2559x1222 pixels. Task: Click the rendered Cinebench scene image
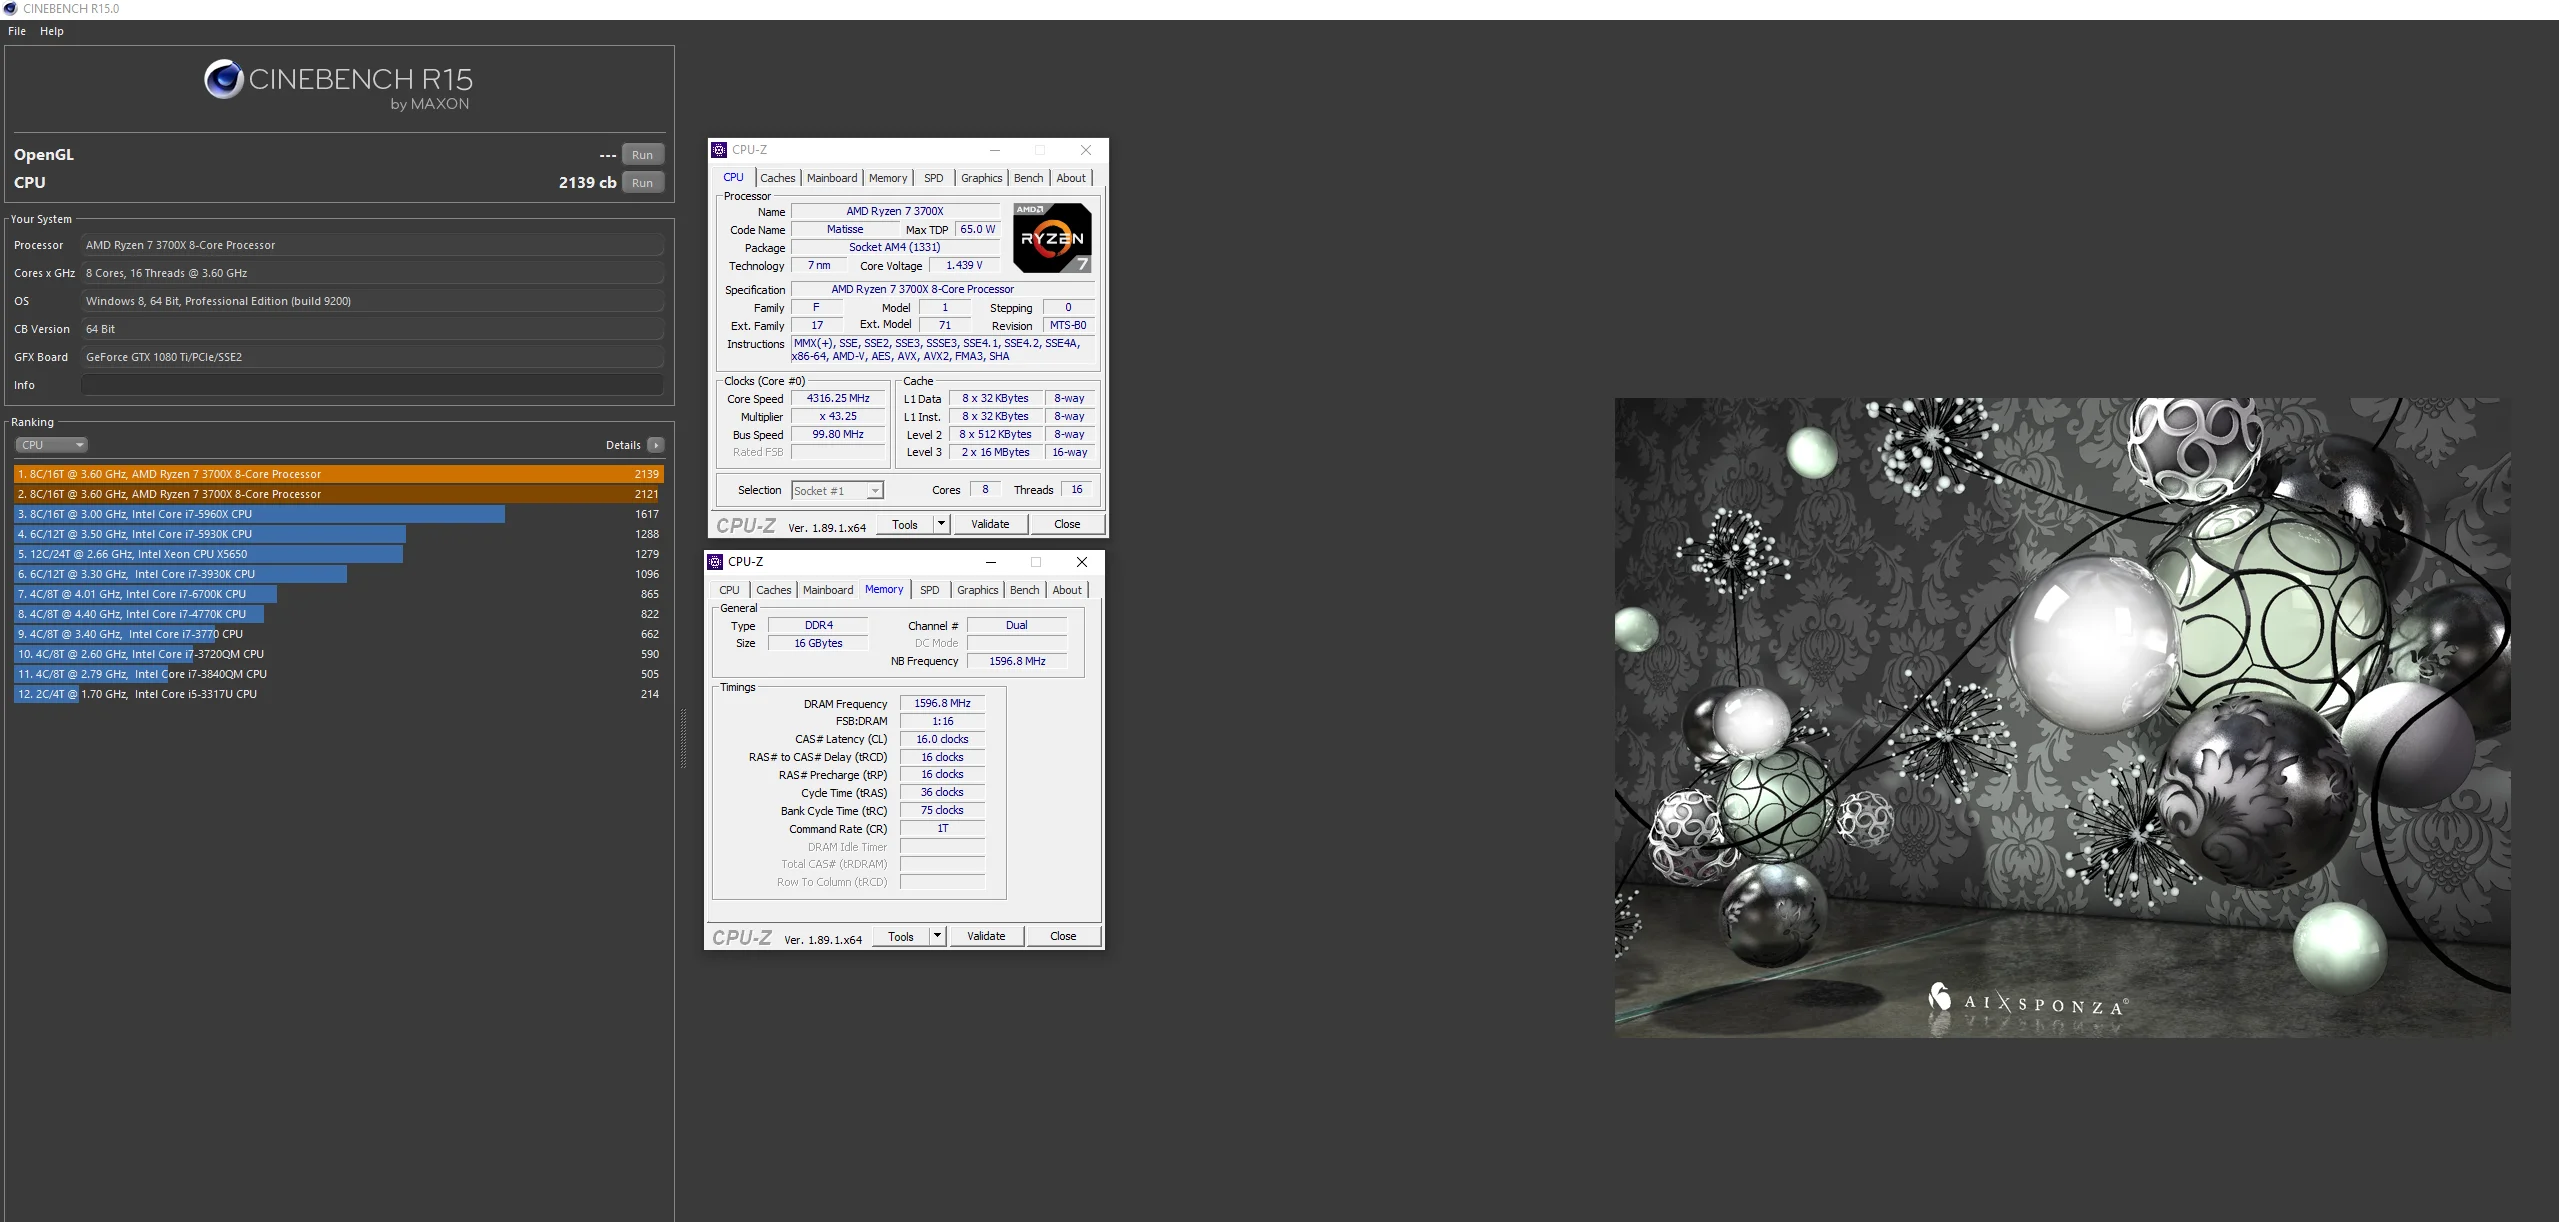coord(2062,717)
